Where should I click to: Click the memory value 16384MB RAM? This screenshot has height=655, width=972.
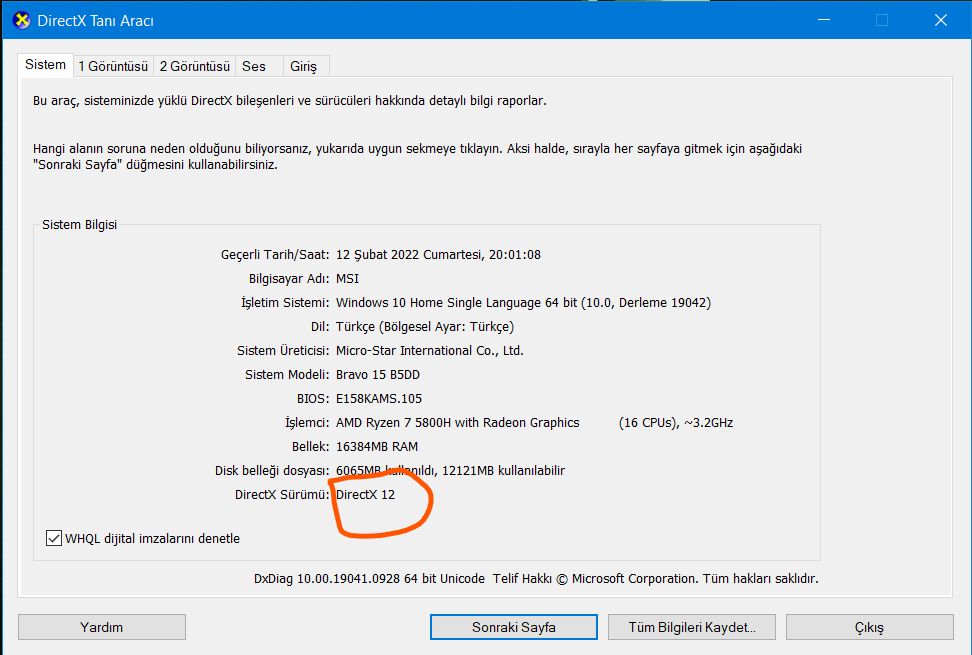(377, 447)
